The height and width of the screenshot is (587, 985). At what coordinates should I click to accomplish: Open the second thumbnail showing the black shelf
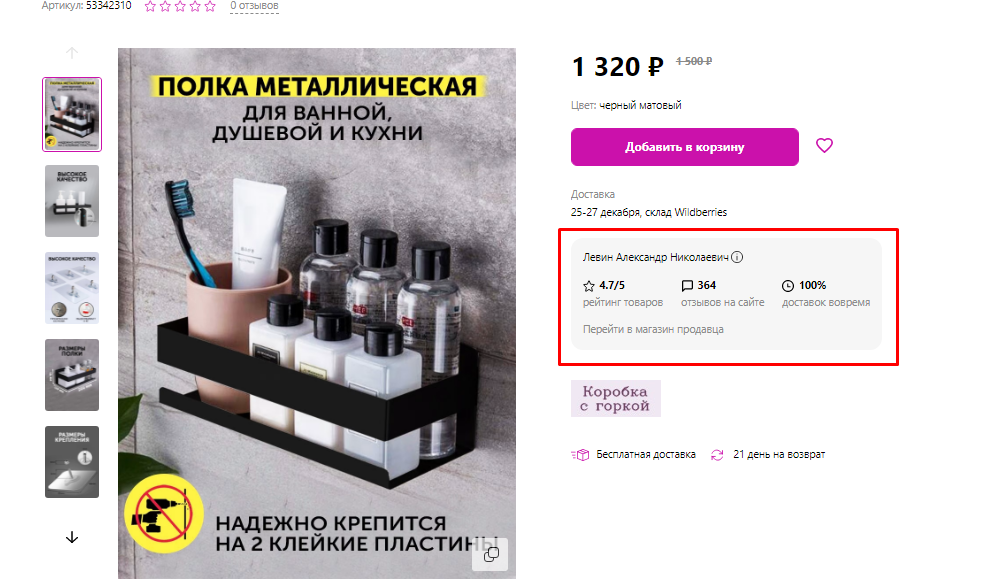tap(71, 200)
